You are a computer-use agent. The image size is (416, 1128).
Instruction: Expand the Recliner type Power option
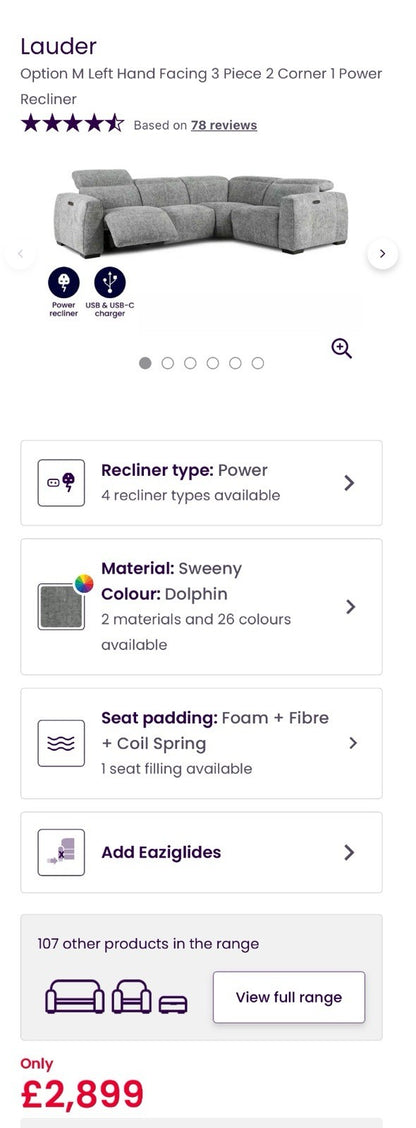pyautogui.click(x=202, y=483)
